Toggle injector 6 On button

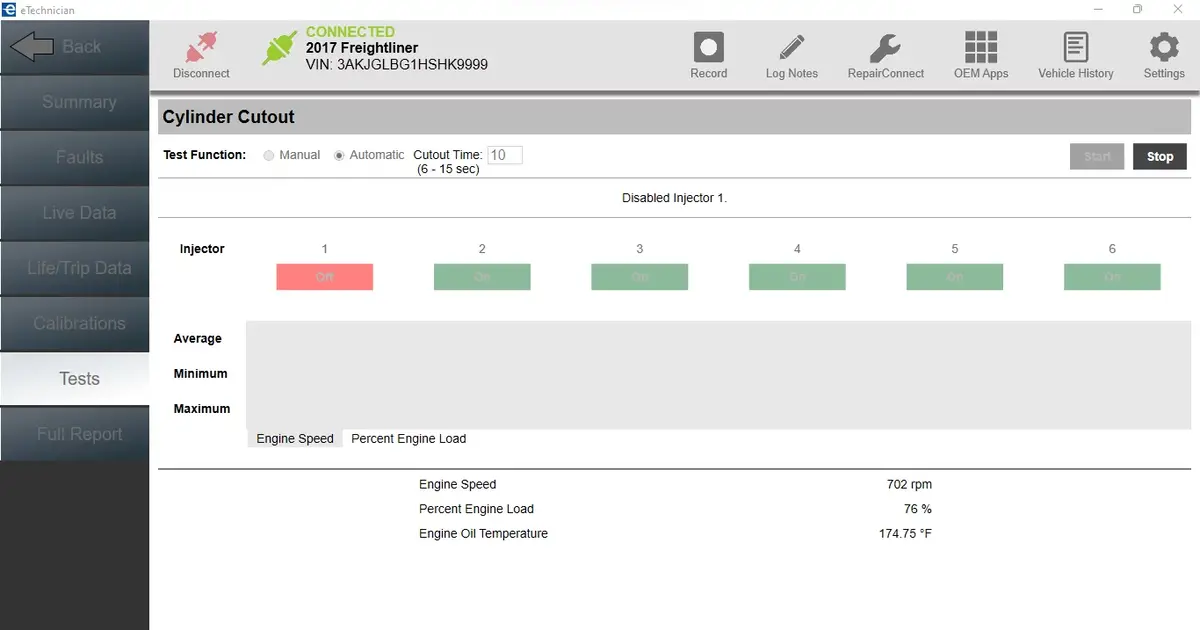1112,277
